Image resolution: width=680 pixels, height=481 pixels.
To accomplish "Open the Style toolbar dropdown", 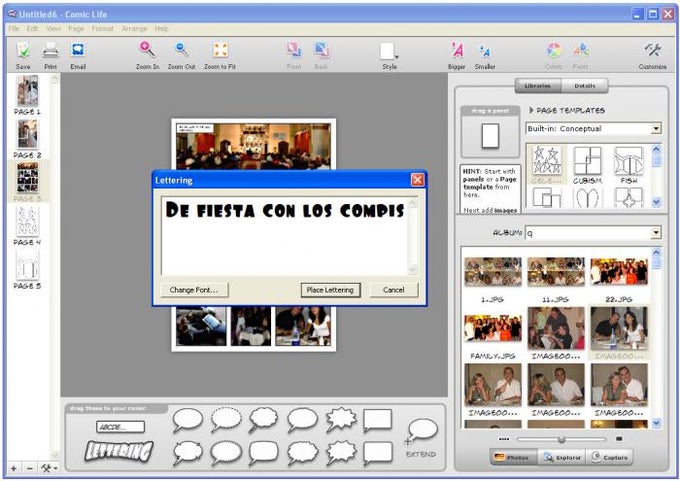I will [389, 51].
